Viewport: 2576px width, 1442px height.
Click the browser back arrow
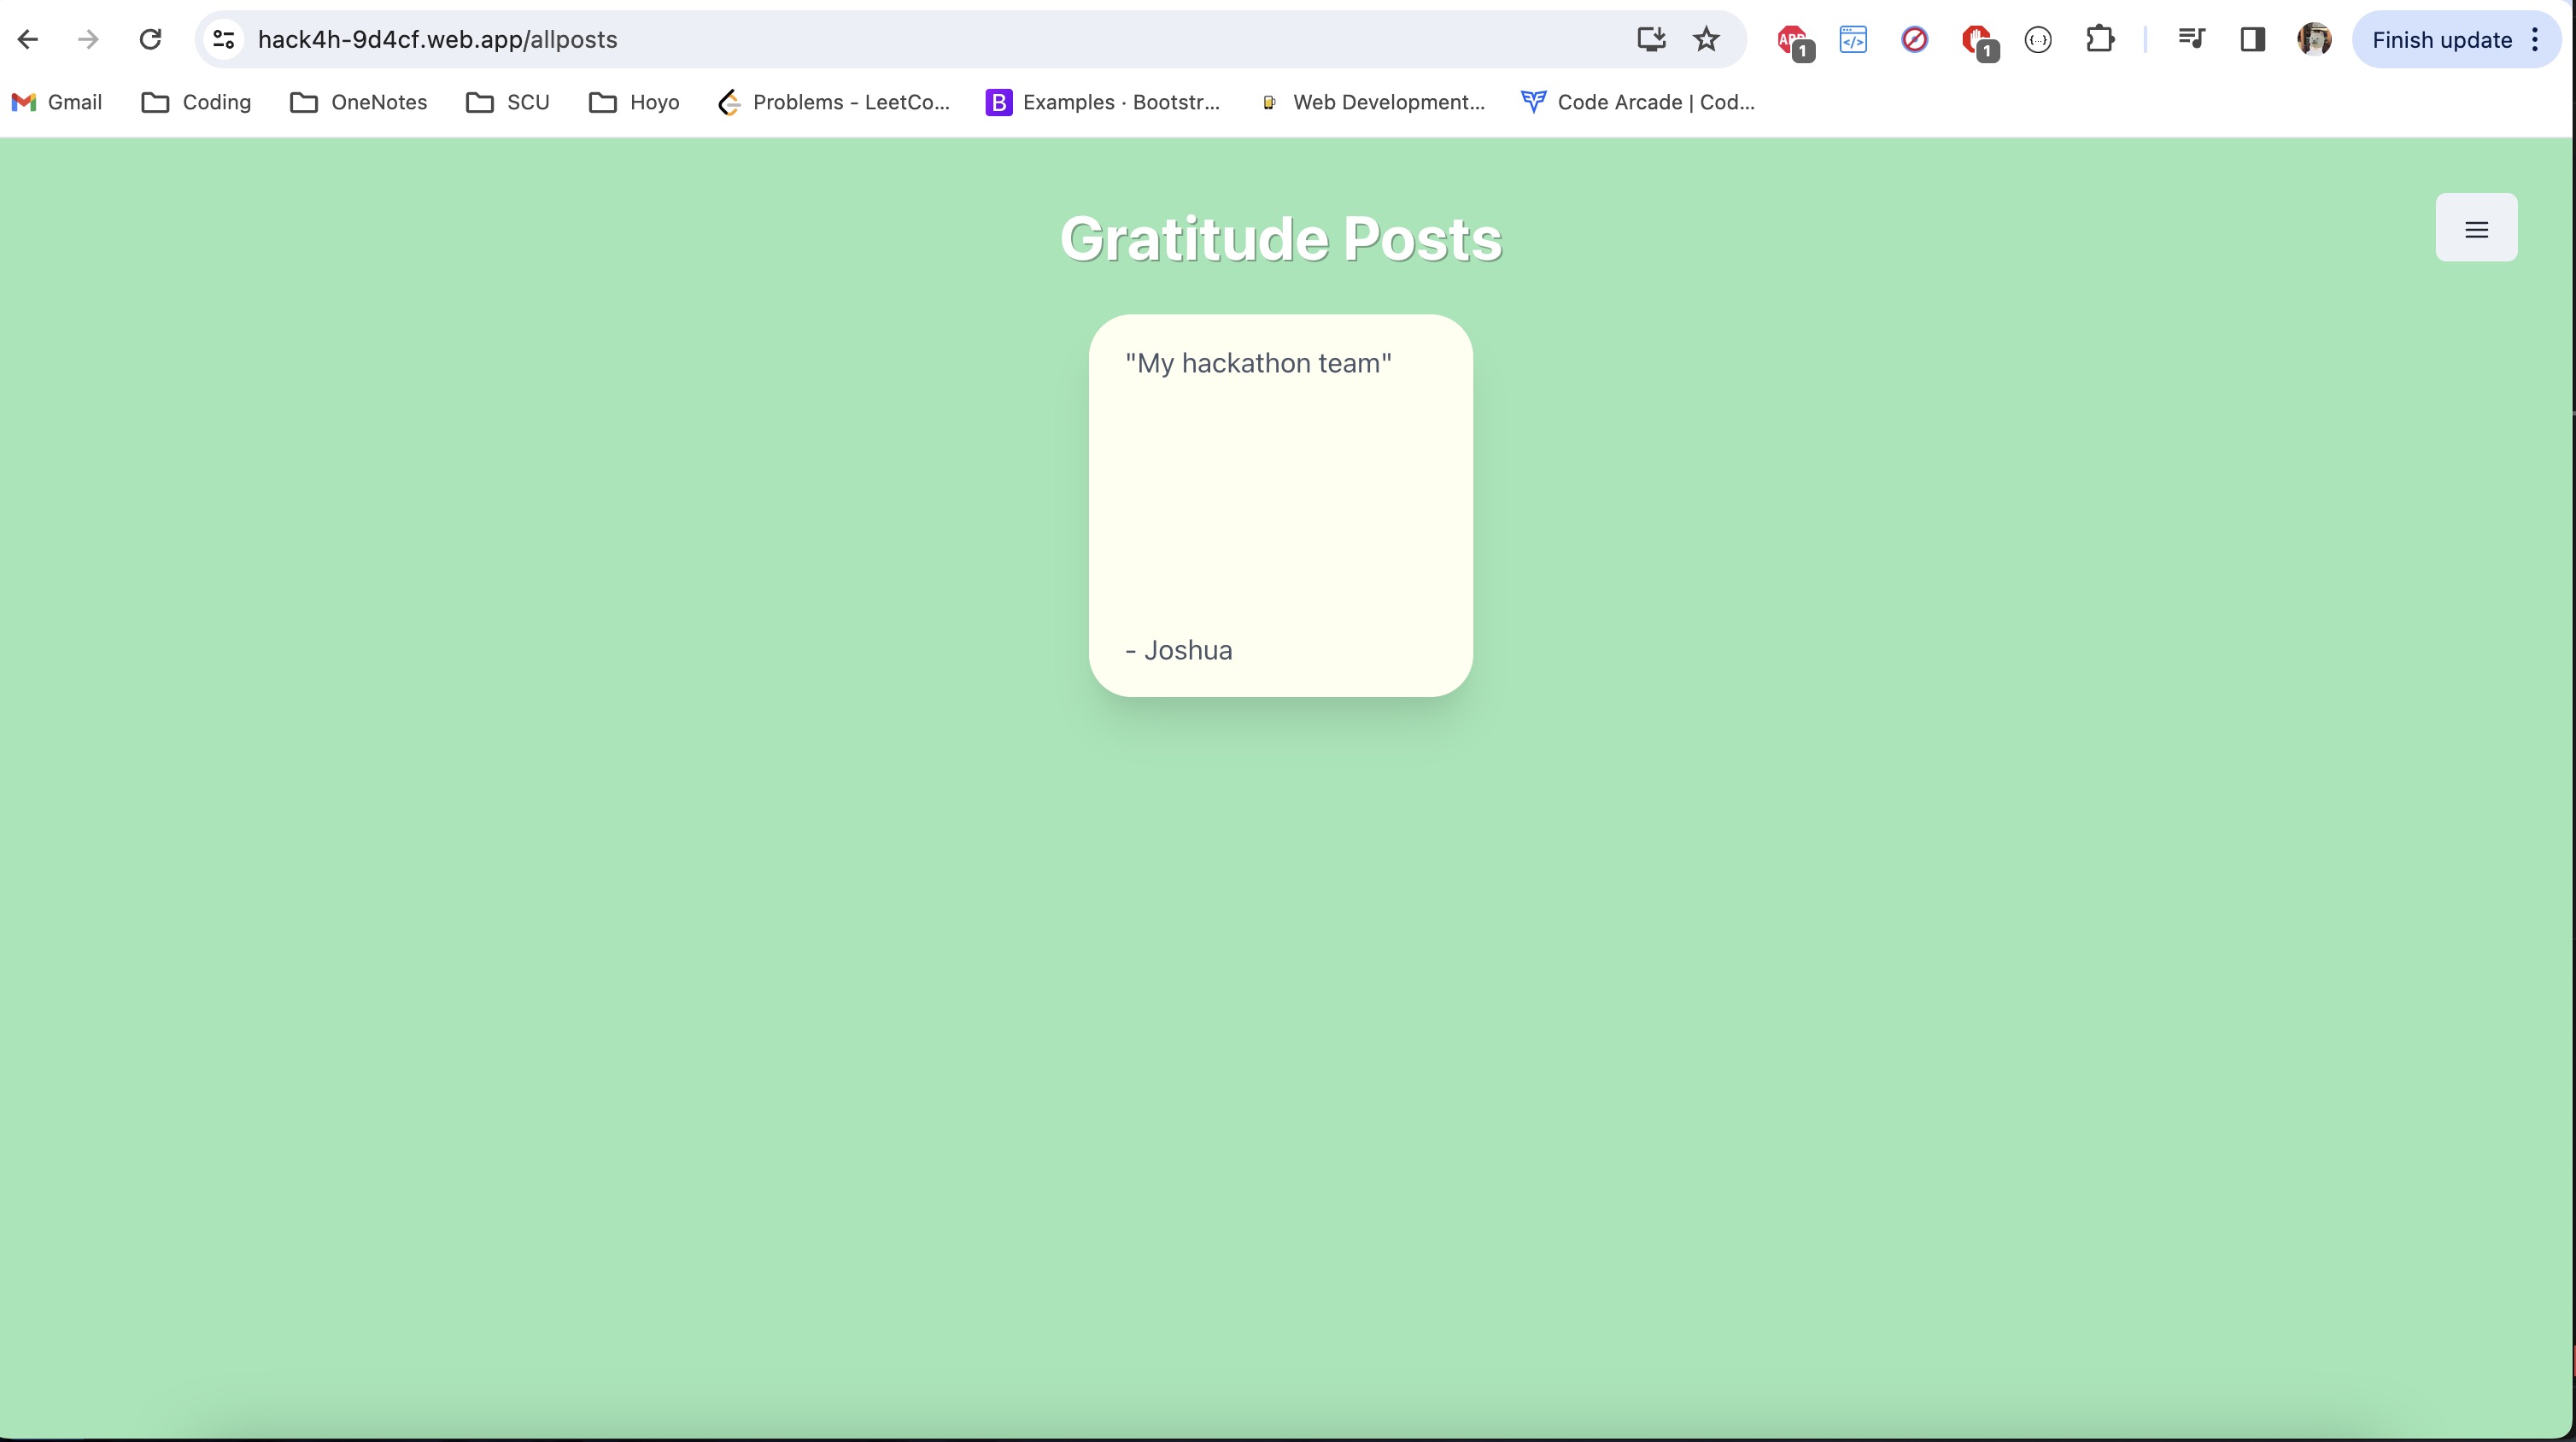point(28,40)
